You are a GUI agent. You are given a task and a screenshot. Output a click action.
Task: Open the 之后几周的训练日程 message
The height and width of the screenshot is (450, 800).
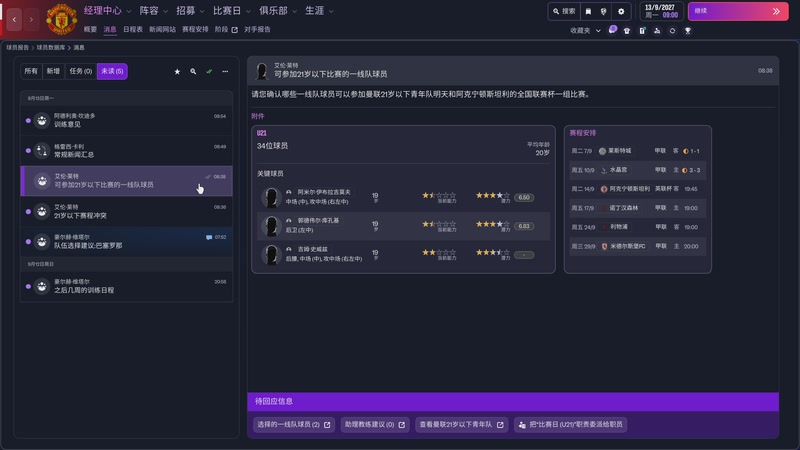click(x=127, y=286)
